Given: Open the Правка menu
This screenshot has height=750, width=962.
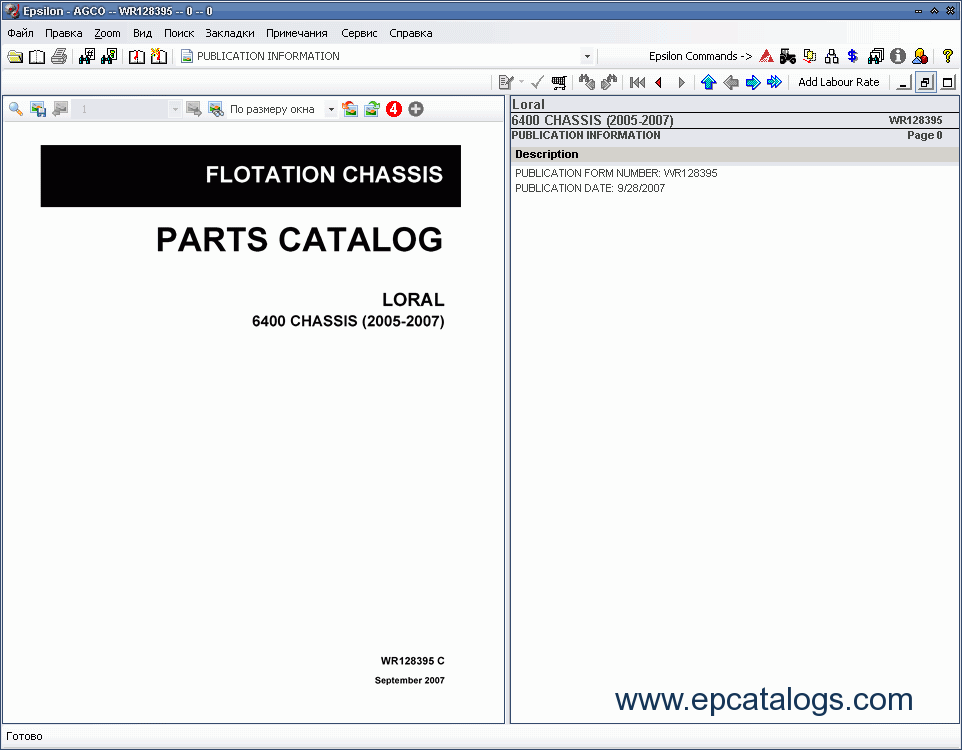Looking at the screenshot, I should (64, 33).
